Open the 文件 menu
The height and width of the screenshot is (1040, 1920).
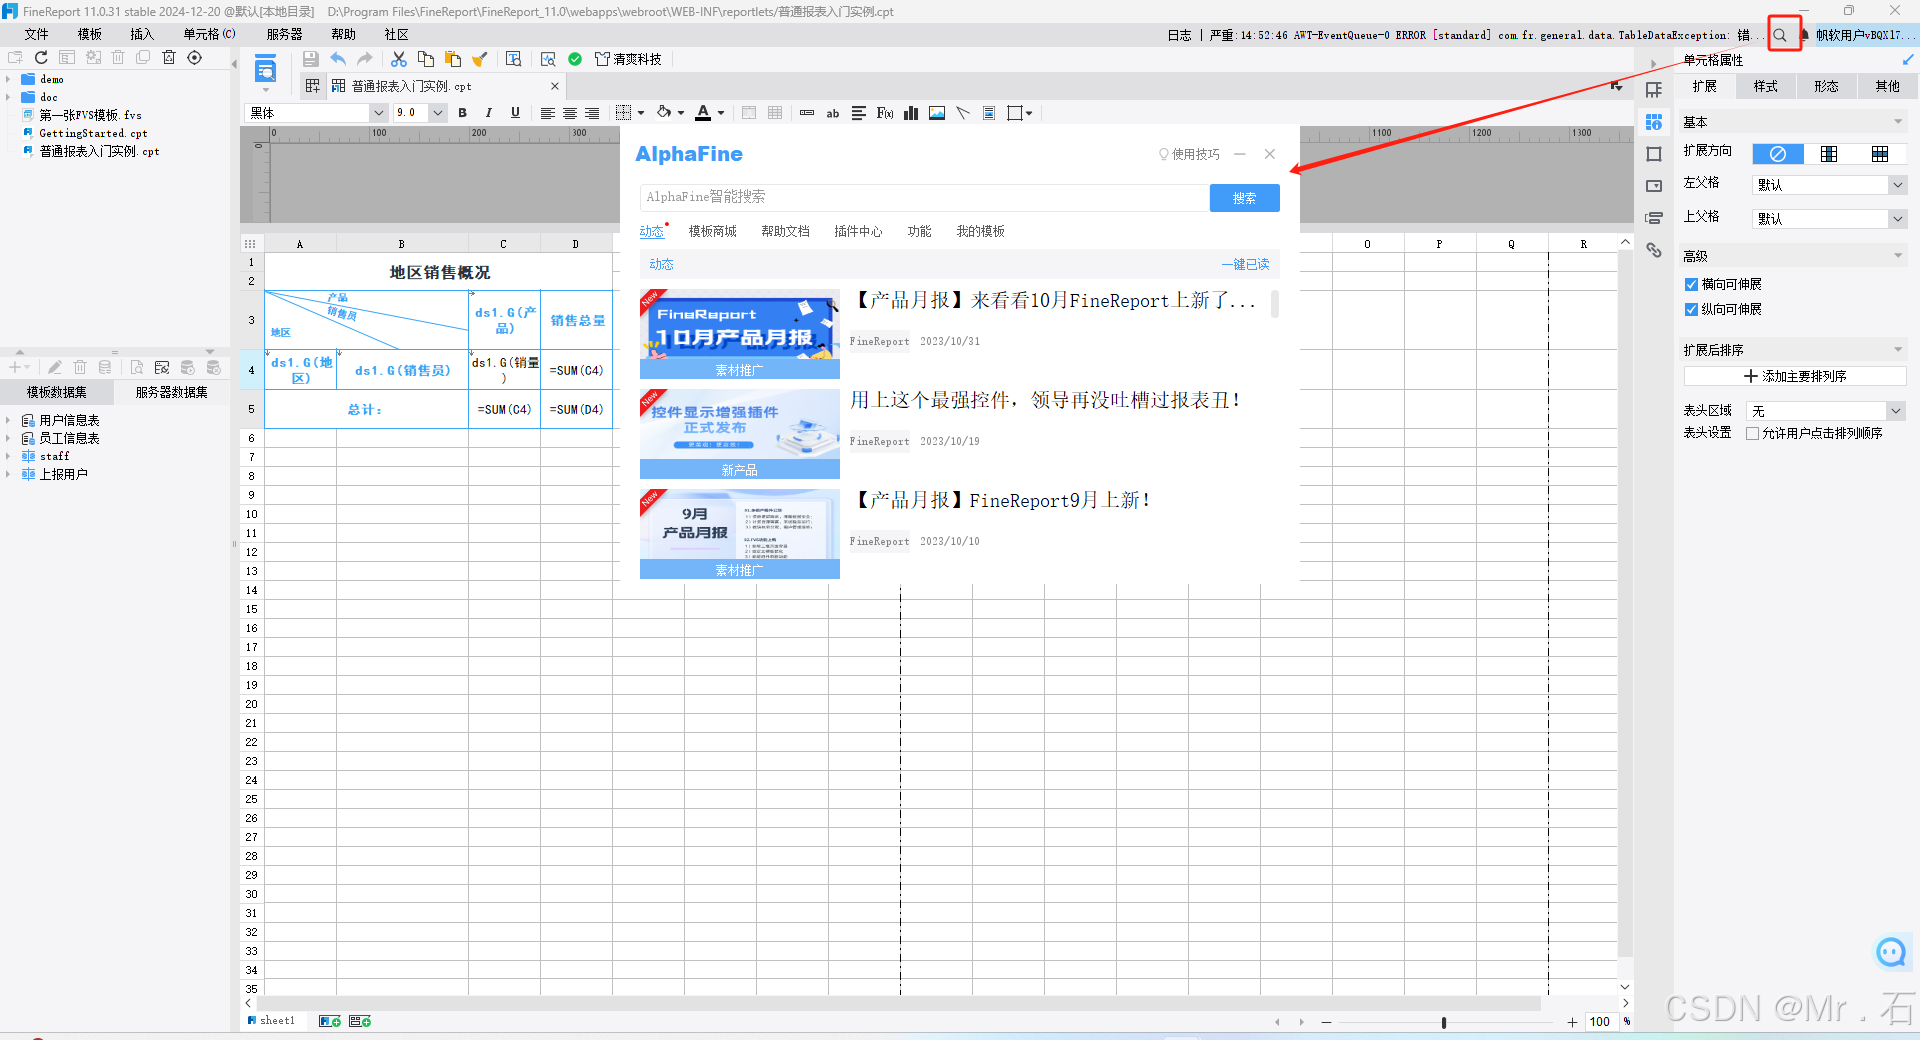[37, 34]
